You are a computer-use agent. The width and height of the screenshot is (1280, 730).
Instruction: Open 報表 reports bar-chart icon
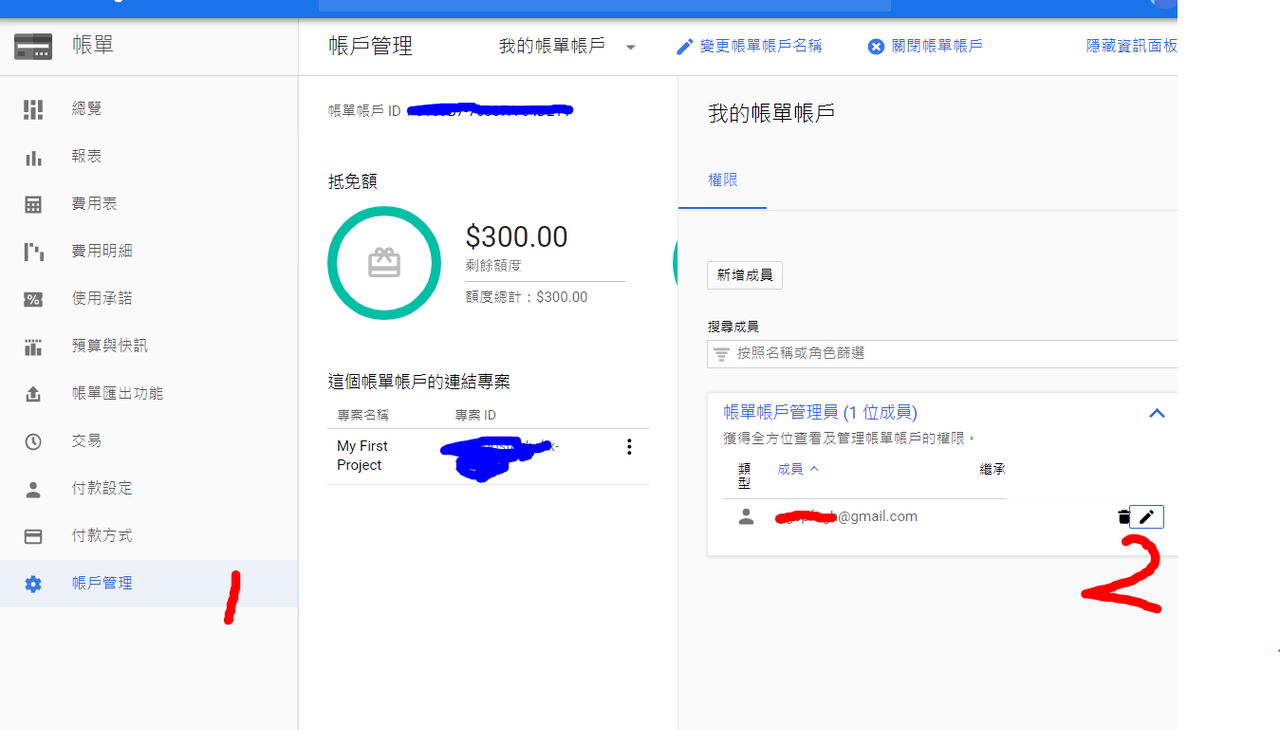pos(33,157)
